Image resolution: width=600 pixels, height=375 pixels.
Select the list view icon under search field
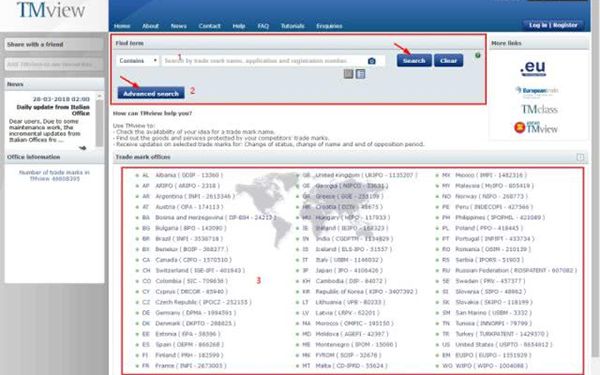pos(360,73)
